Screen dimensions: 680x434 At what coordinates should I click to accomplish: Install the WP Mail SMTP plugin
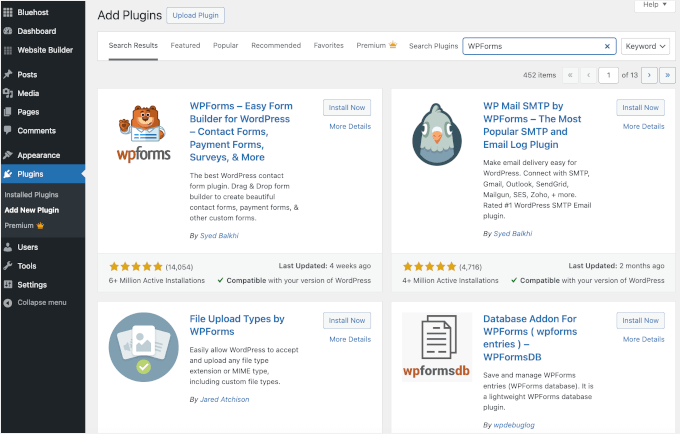pyautogui.click(x=640, y=108)
